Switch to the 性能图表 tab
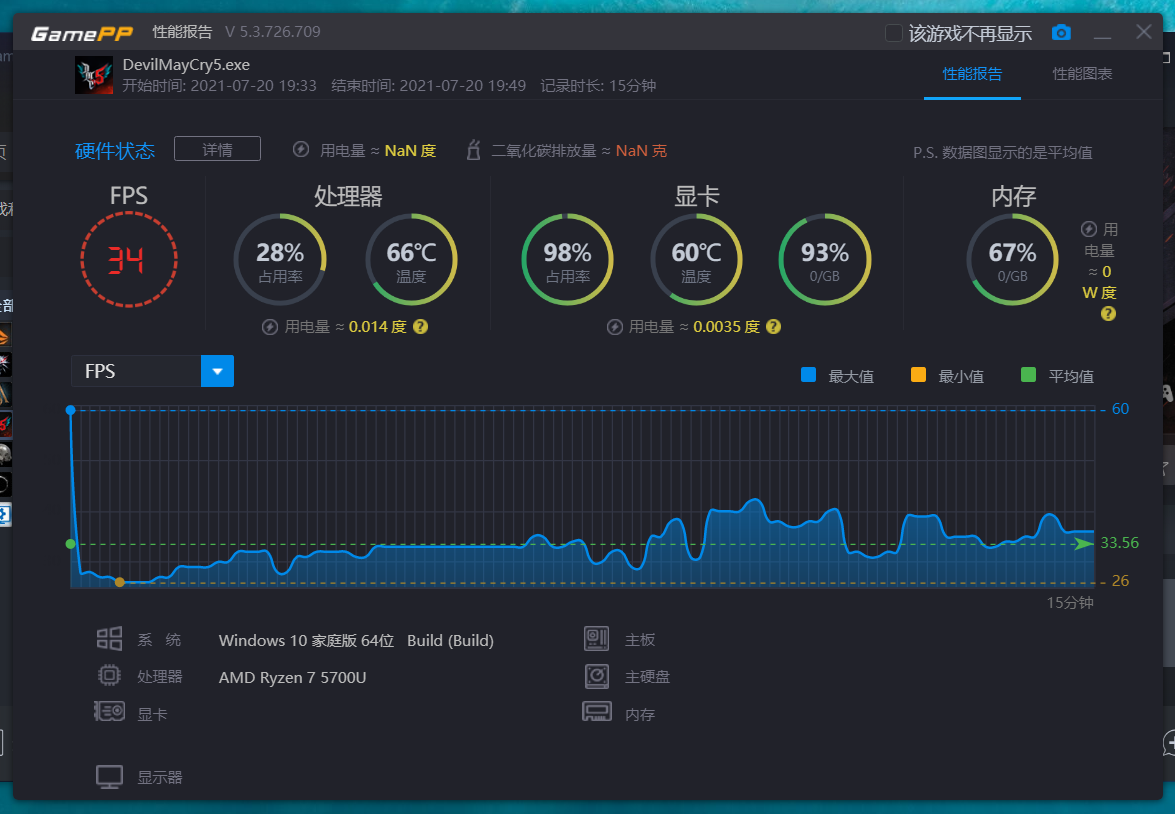The image size is (1175, 814). pyautogui.click(x=1082, y=74)
